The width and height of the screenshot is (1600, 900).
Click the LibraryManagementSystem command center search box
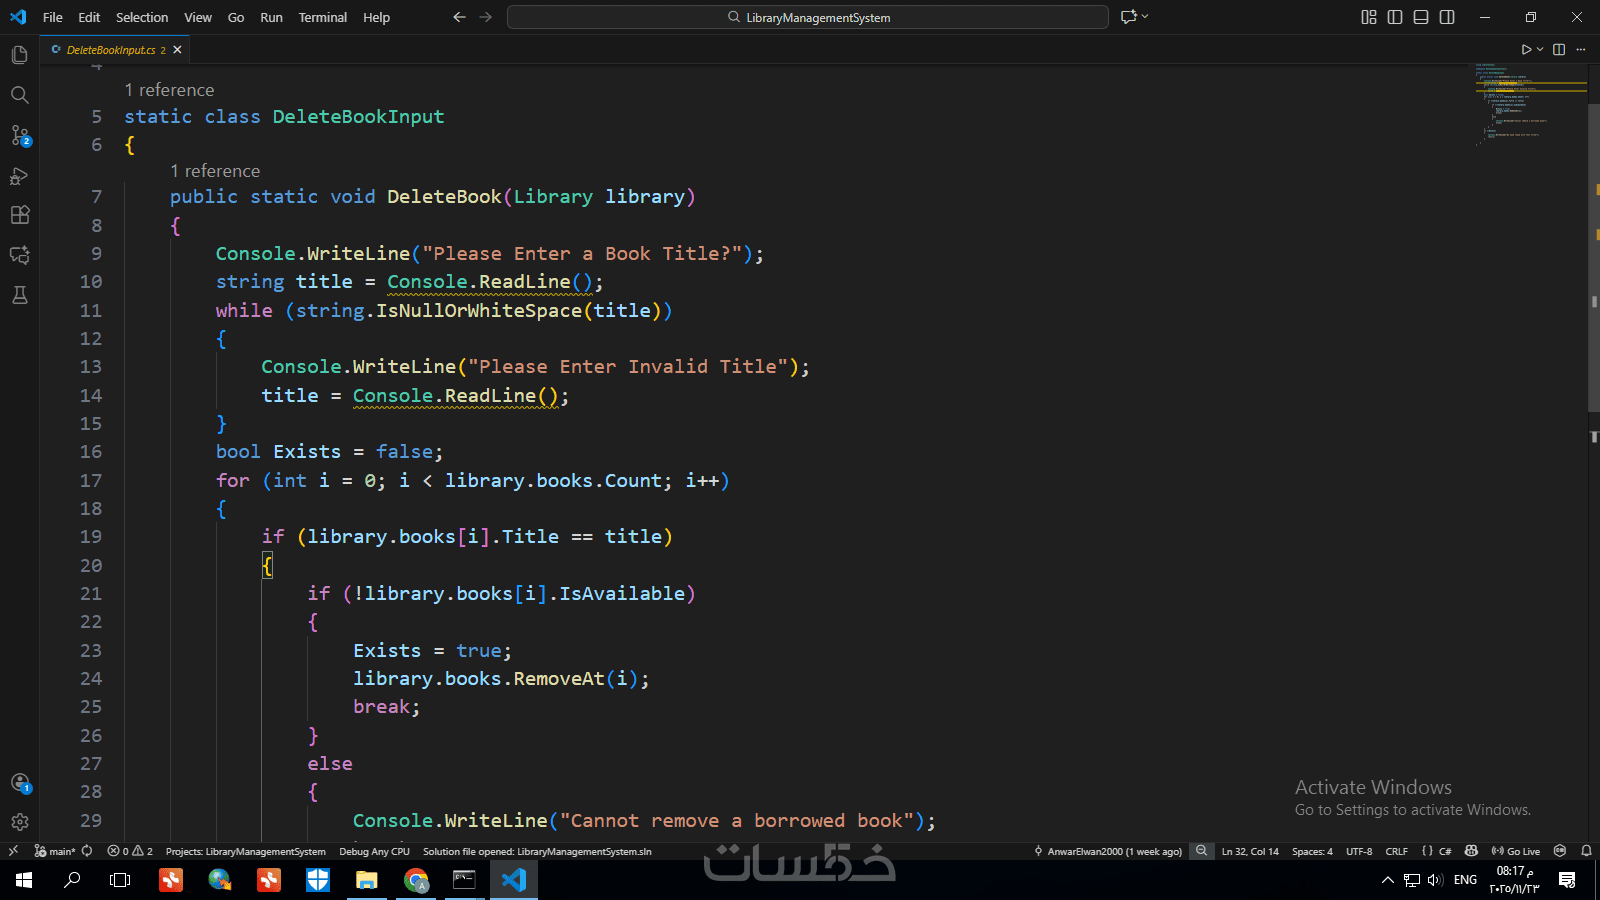coord(808,17)
